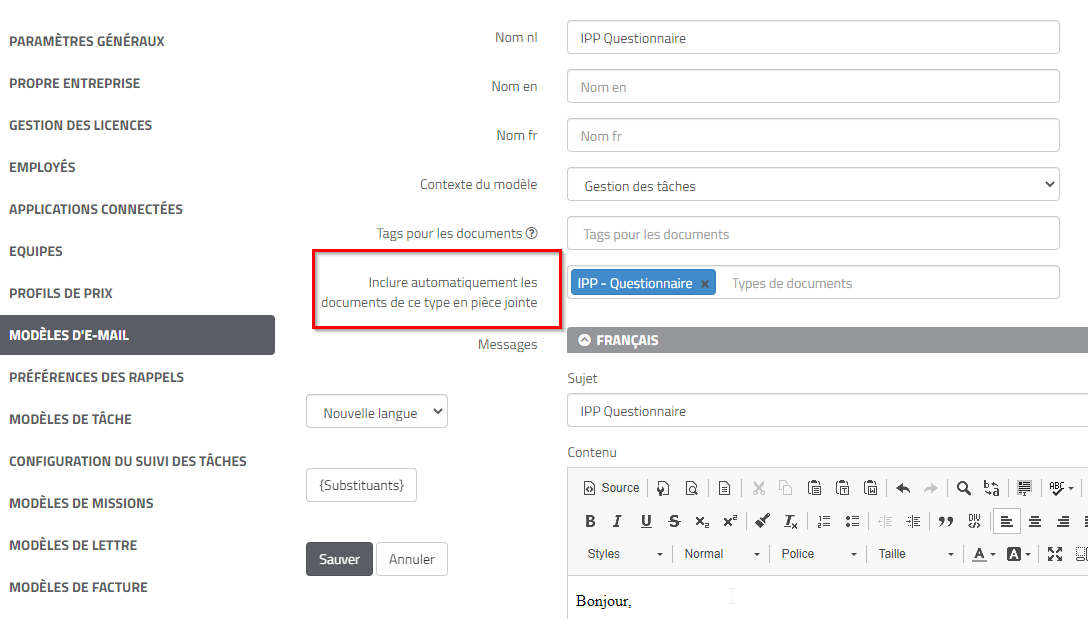Toggle bold formatting in the editor
1088x619 pixels.
tap(590, 521)
